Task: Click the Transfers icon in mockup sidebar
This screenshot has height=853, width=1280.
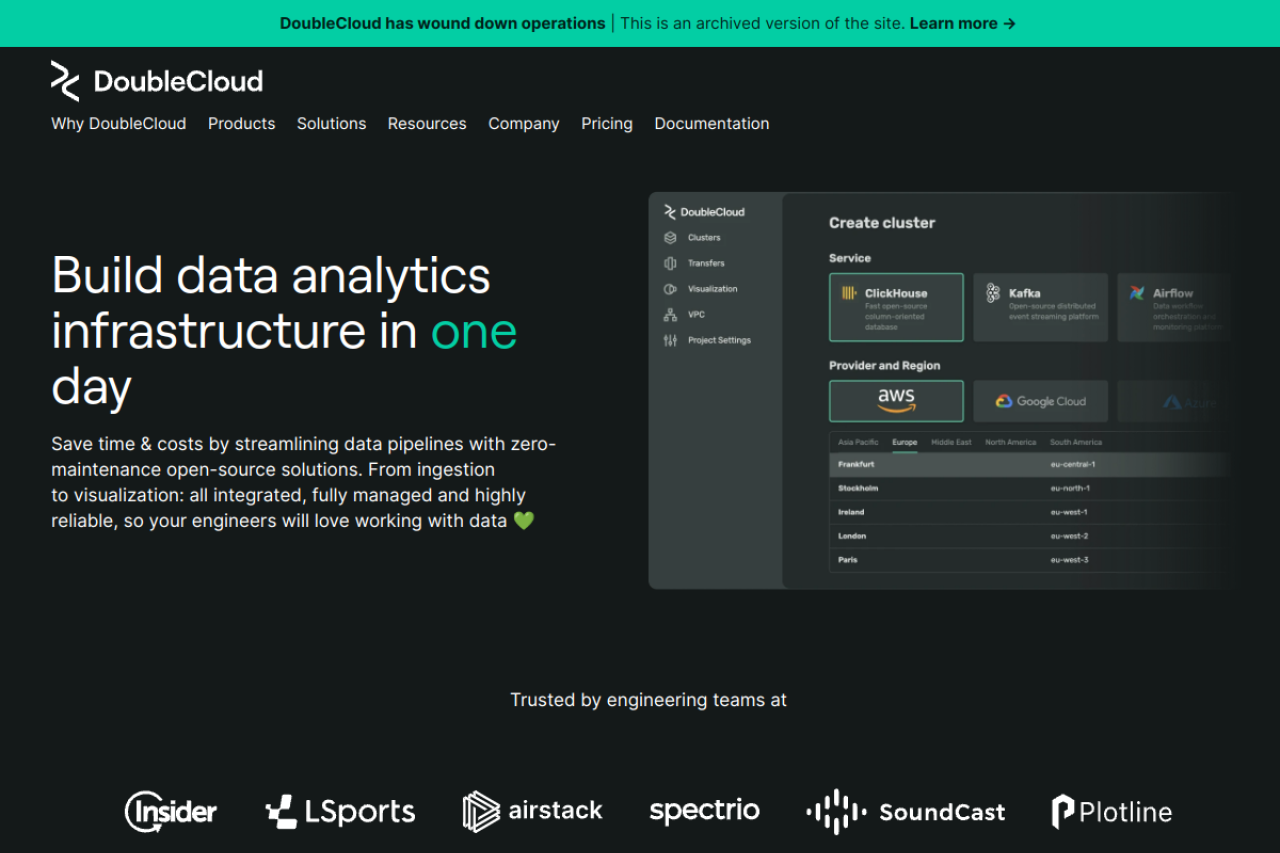Action: pos(670,263)
